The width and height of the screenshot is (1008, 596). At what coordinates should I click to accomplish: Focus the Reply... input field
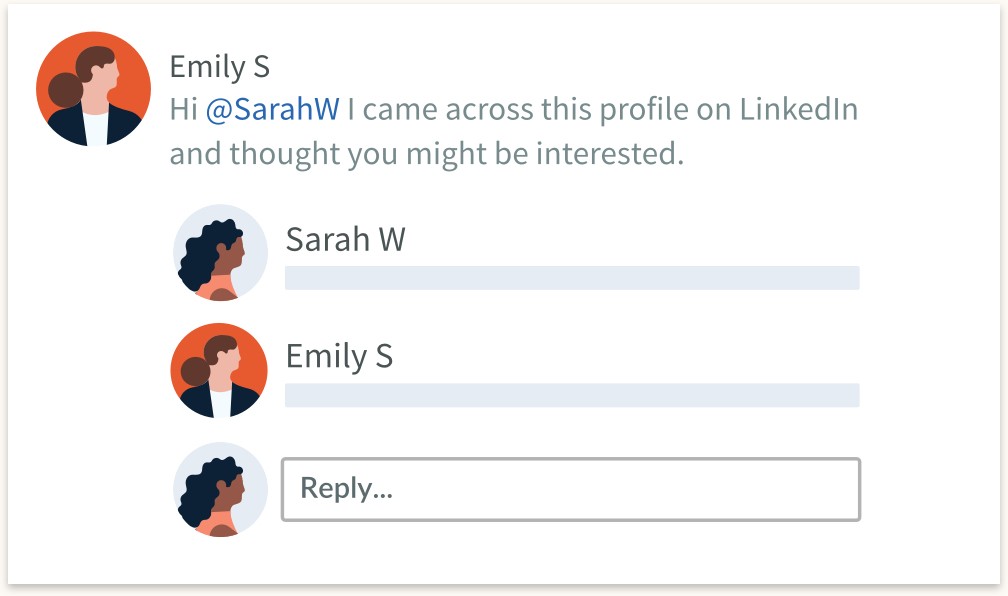[571, 489]
